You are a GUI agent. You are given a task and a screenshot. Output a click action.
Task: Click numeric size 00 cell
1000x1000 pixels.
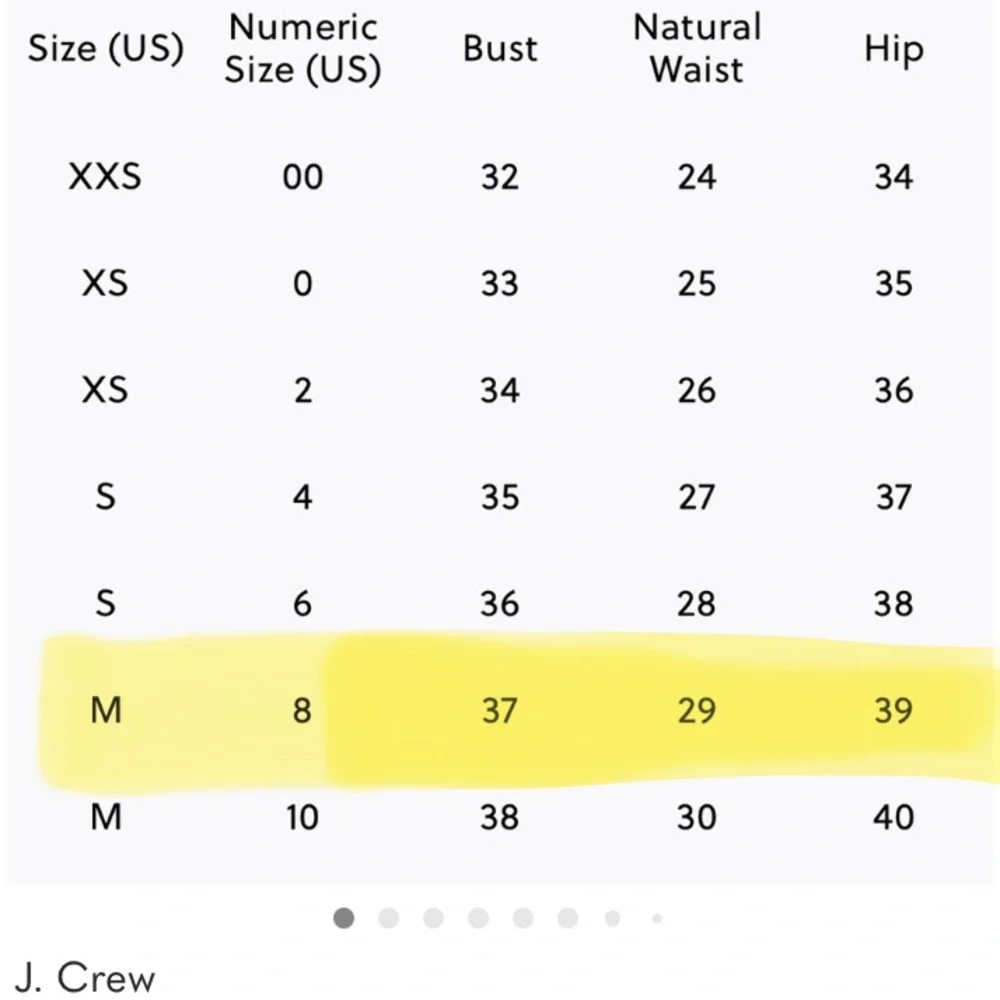point(302,177)
